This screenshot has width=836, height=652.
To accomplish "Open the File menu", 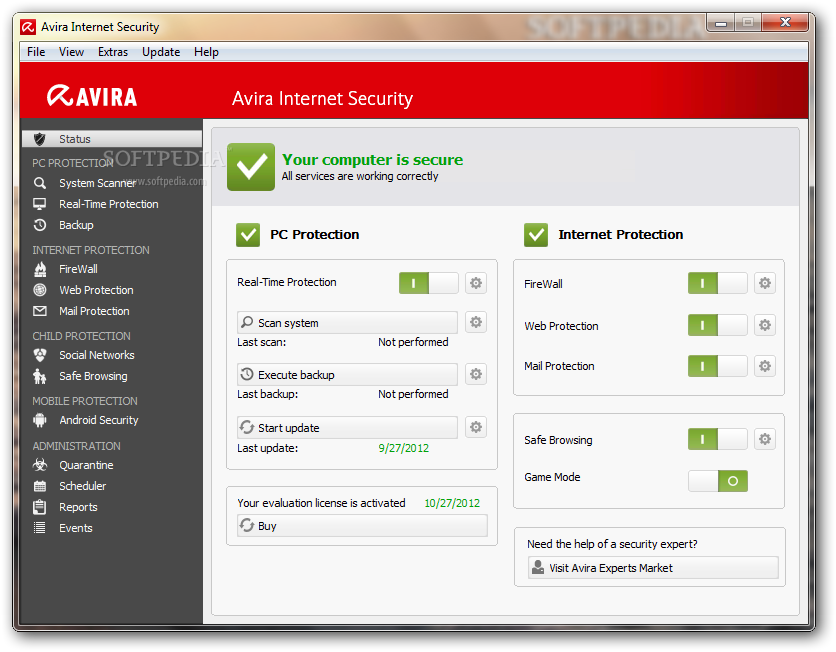I will [x=36, y=52].
